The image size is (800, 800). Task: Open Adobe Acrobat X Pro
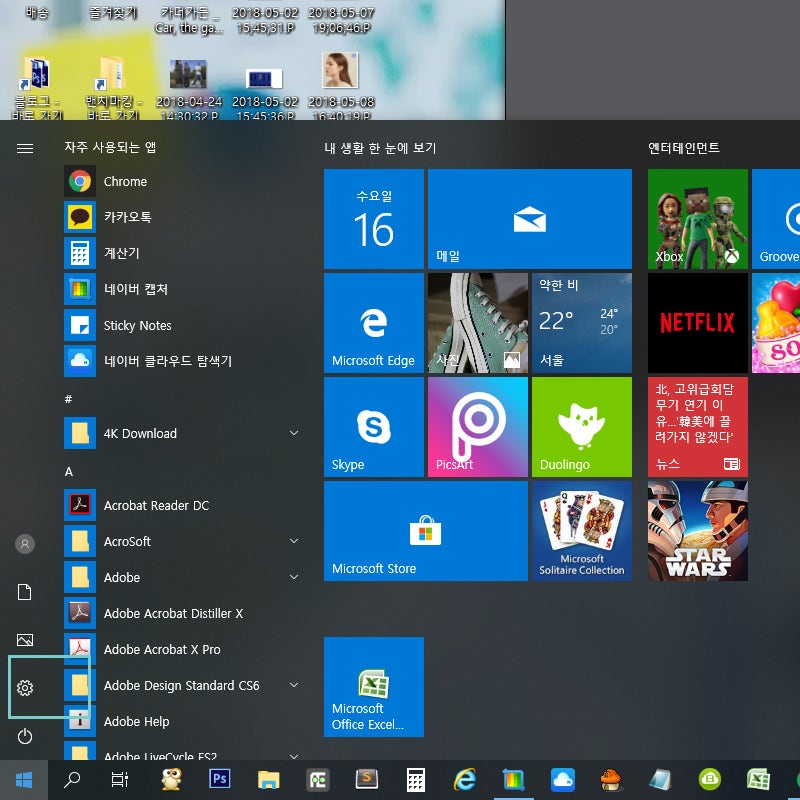tap(181, 649)
